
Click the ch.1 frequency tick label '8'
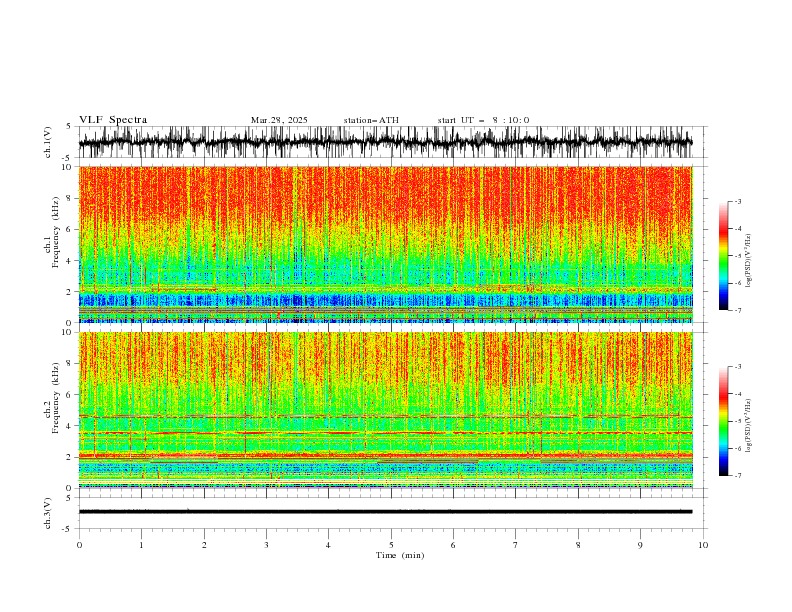coord(70,198)
